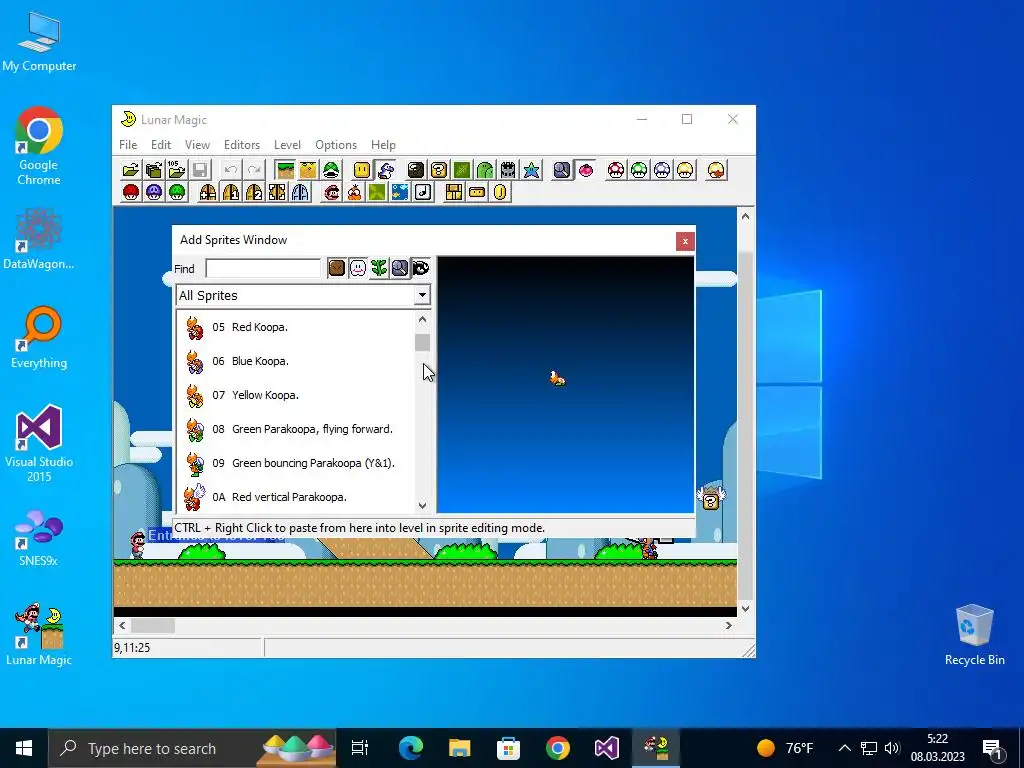The height and width of the screenshot is (768, 1024).
Task: Open the View menu
Action: pyautogui.click(x=197, y=145)
